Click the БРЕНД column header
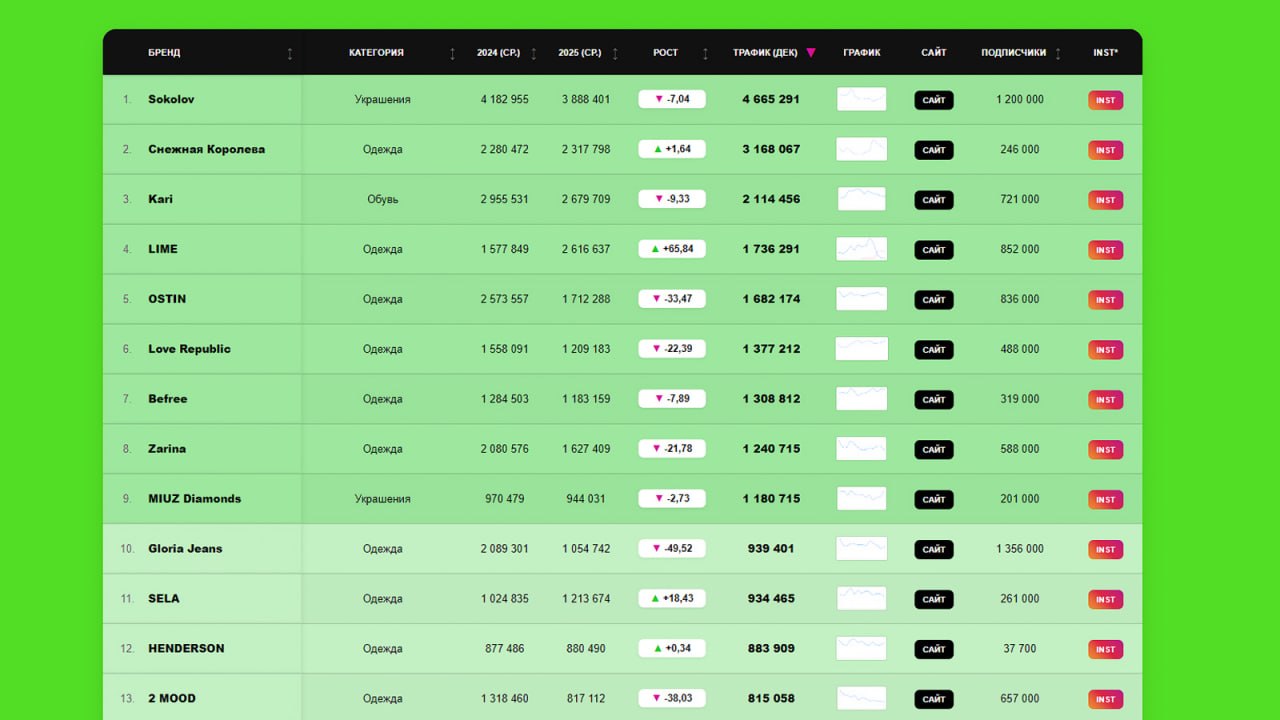Screen dimensions: 1280x720 pos(164,53)
